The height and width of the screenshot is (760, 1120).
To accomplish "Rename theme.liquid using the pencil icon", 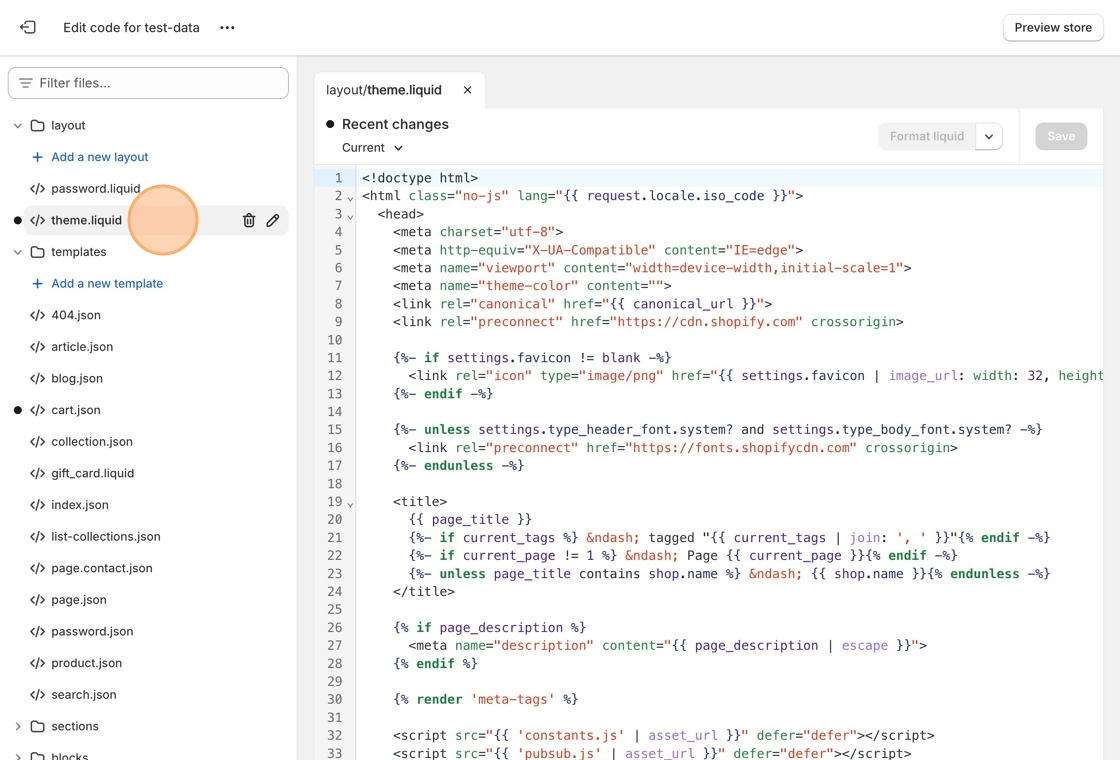I will pos(273,220).
